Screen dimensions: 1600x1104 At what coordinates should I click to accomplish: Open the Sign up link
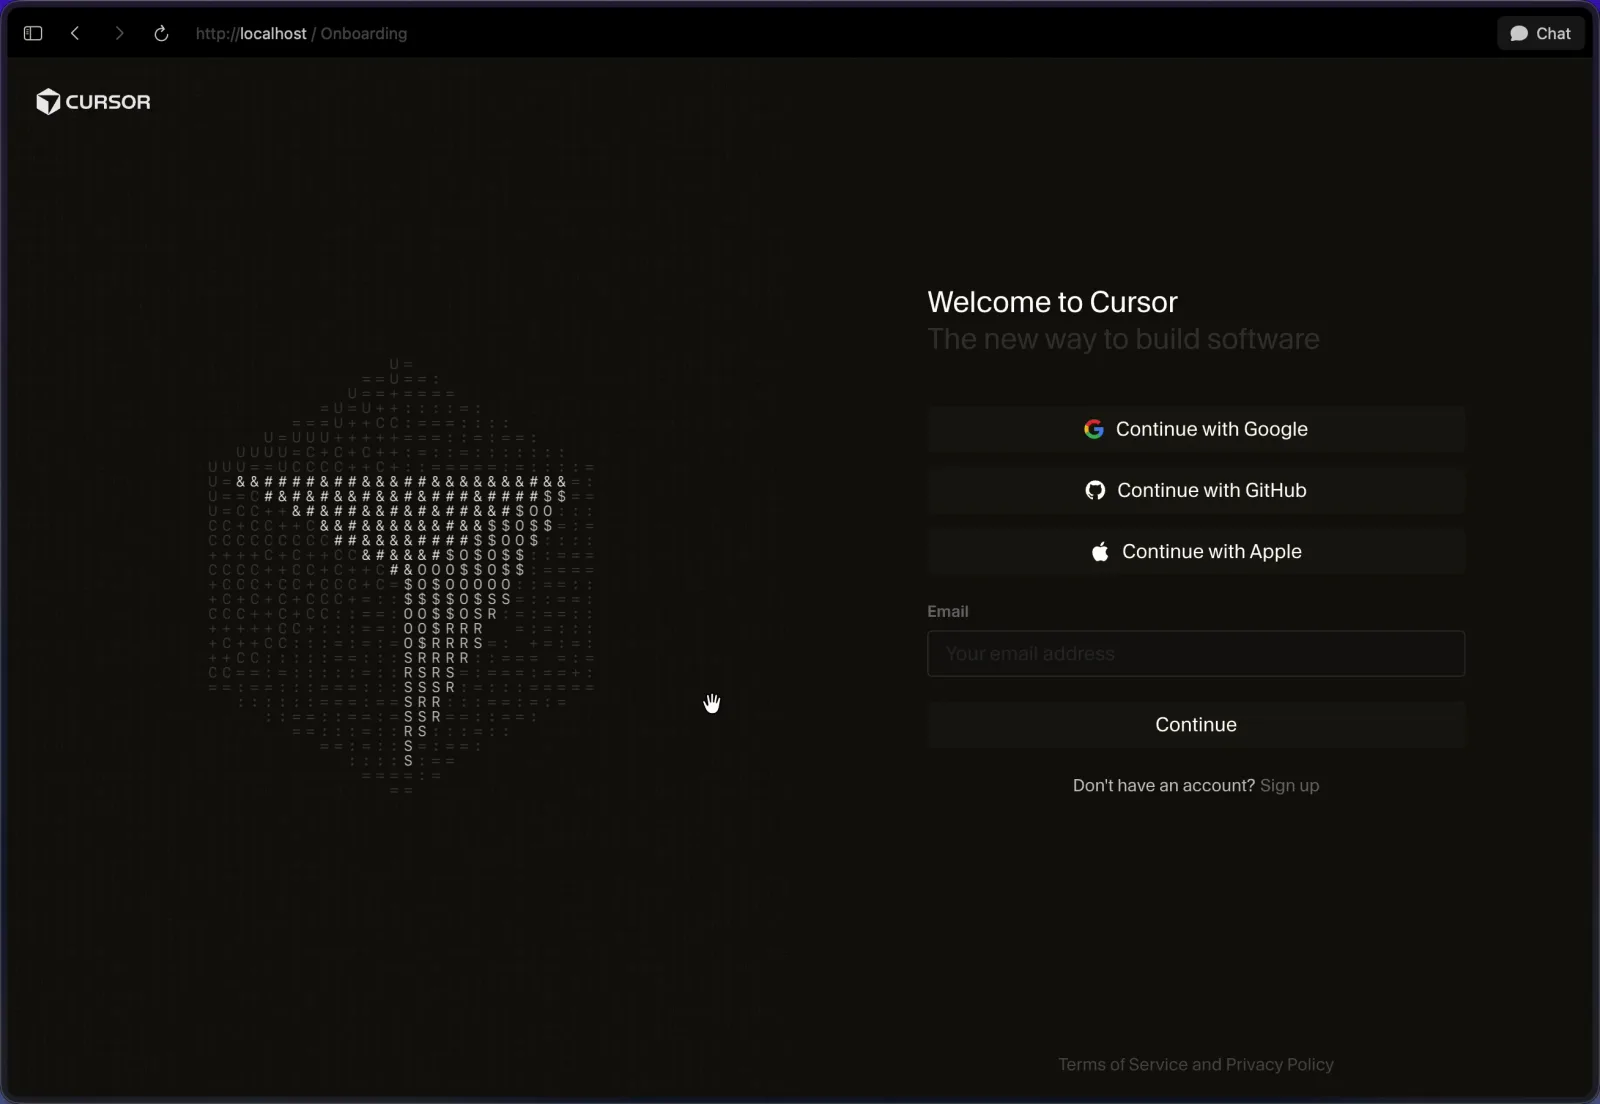[x=1289, y=785]
